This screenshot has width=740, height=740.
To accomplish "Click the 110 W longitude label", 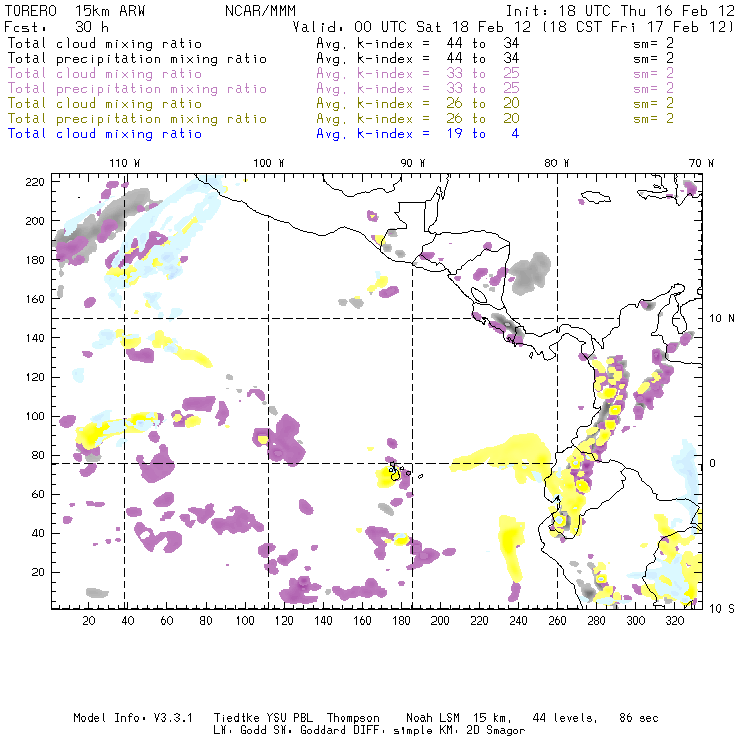I will 124,162.
